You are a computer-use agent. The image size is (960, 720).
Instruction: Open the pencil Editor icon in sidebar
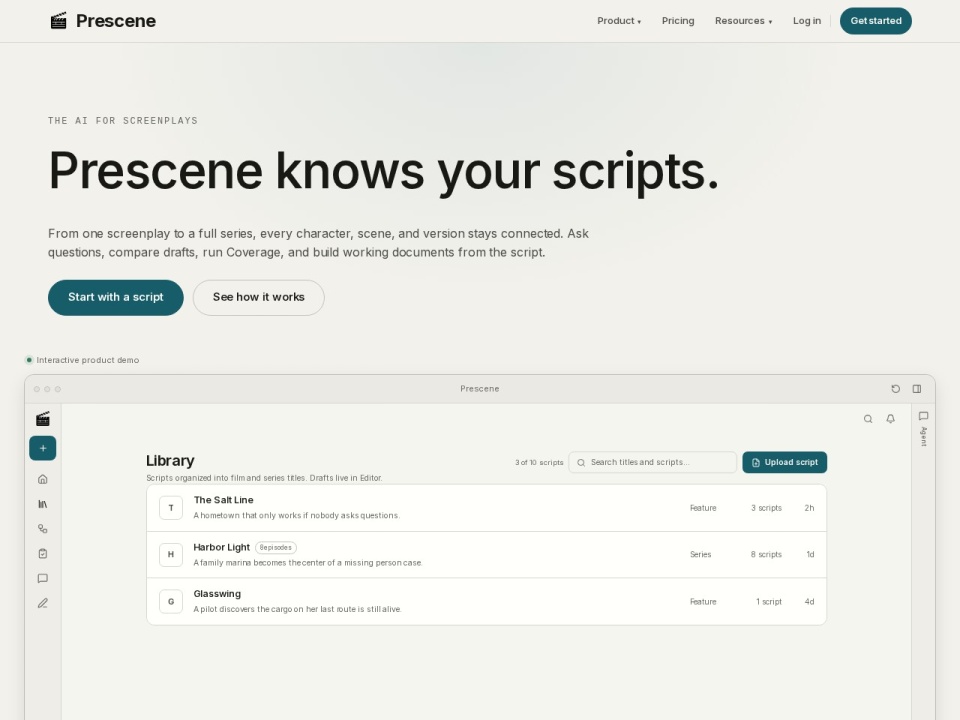[43, 603]
